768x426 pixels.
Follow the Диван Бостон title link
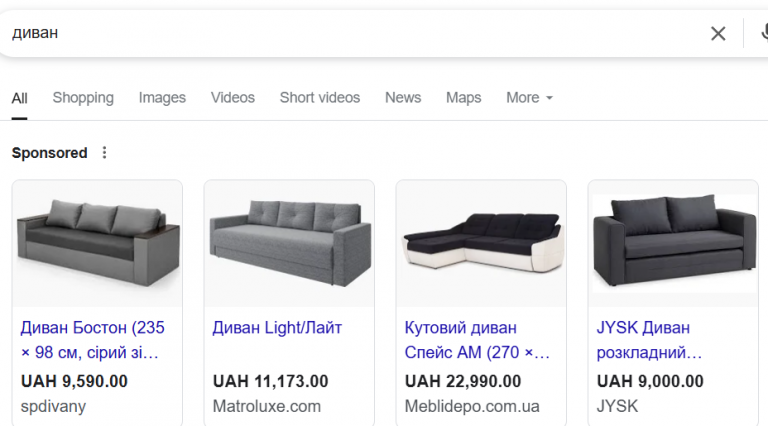pos(93,340)
